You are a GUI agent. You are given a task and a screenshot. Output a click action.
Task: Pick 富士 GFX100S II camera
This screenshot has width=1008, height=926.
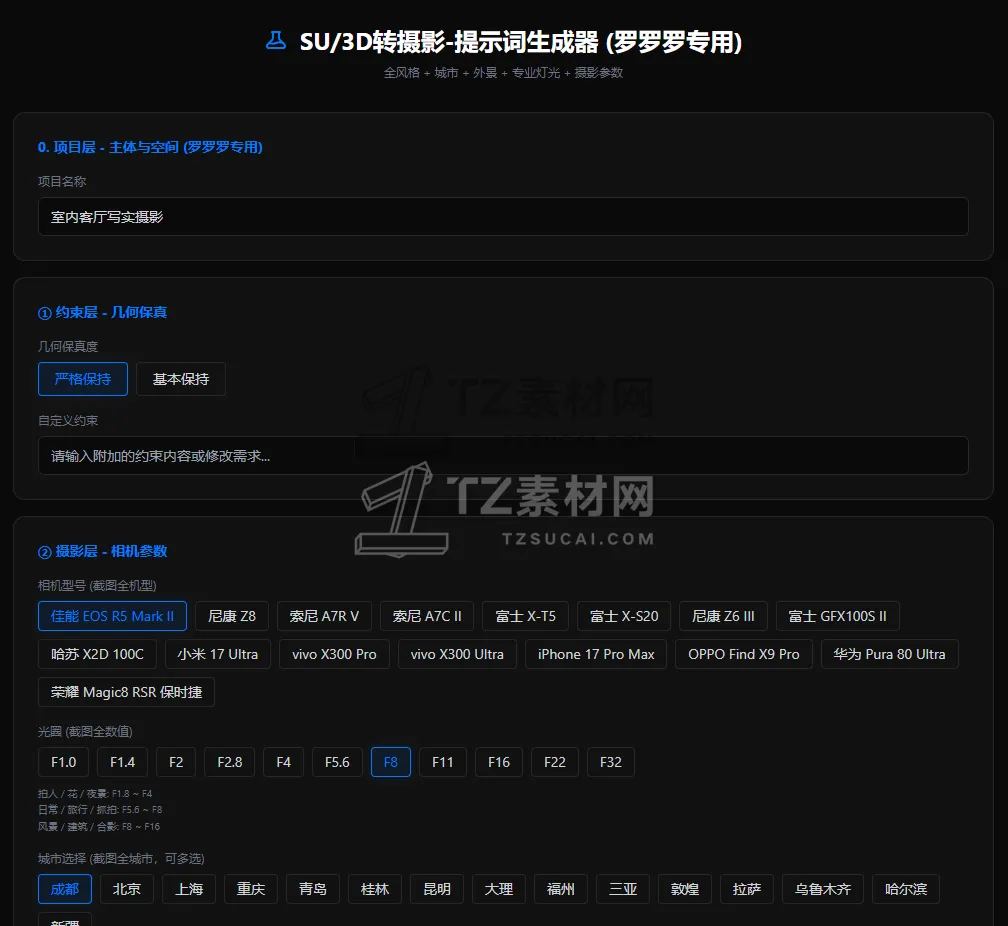(838, 616)
